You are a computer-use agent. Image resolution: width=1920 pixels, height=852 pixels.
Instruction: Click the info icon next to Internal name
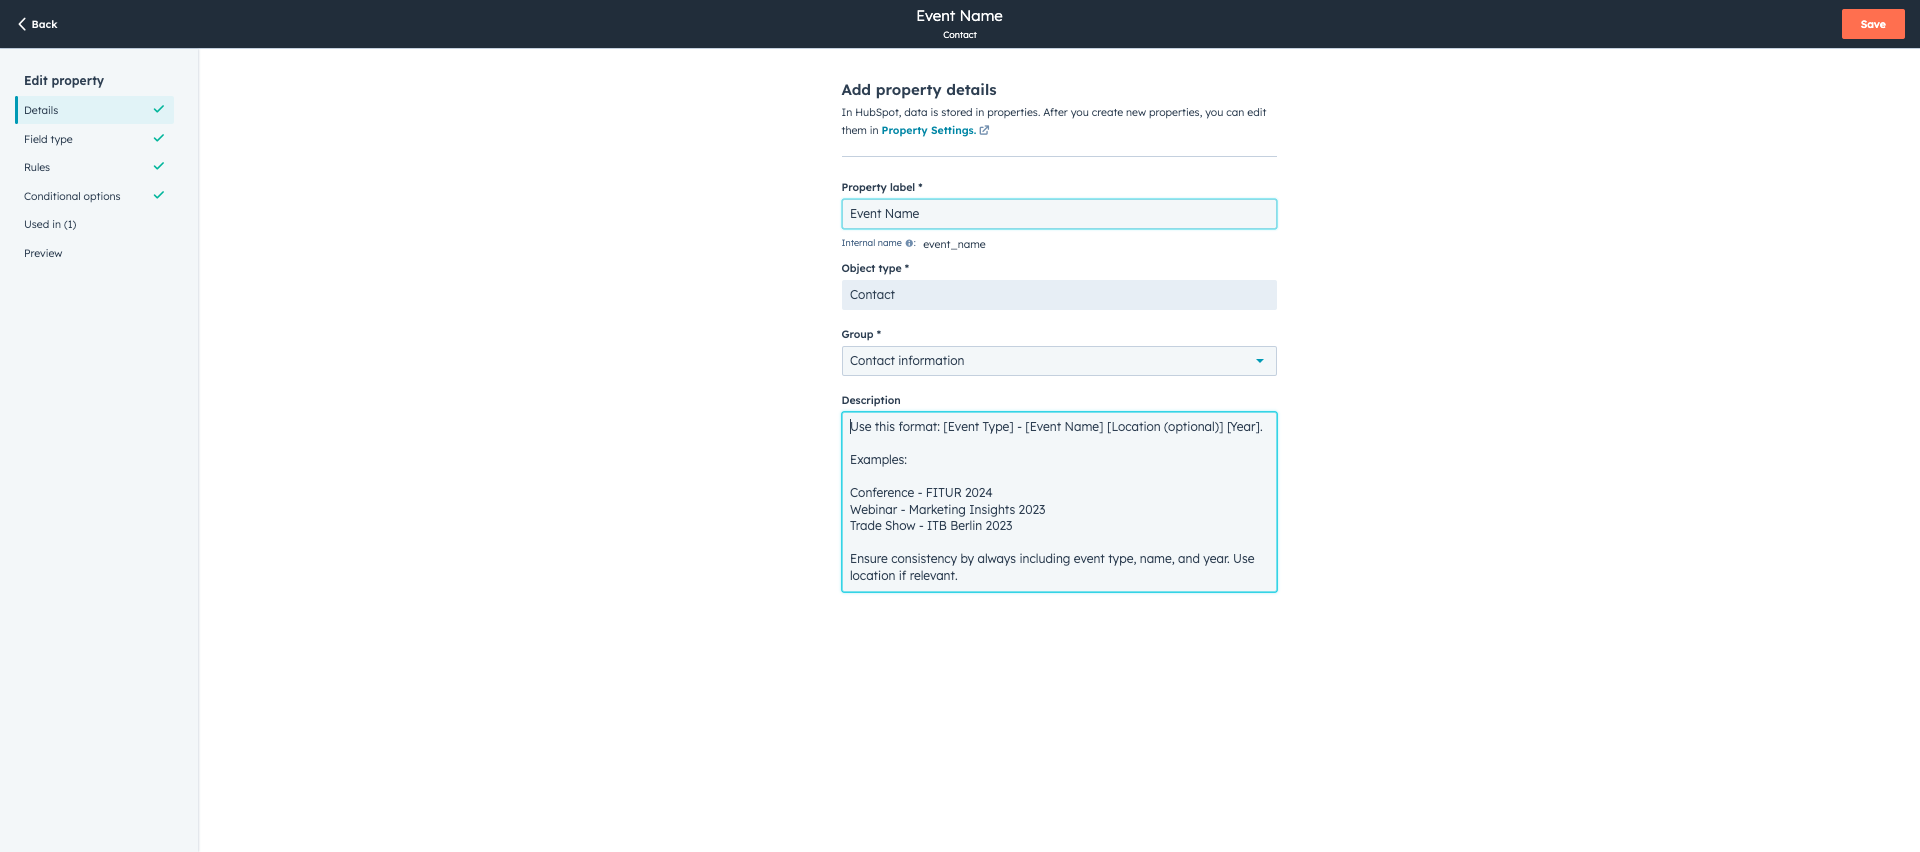tap(909, 243)
